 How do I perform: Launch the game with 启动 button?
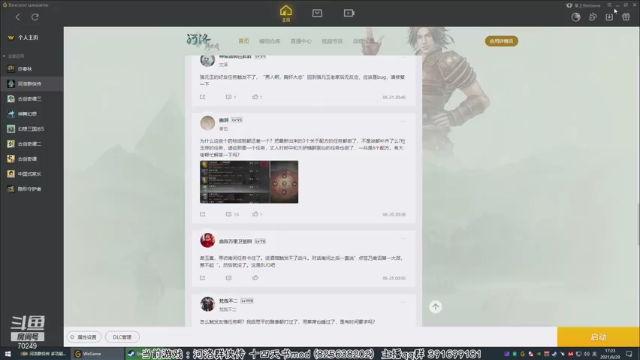[598, 337]
